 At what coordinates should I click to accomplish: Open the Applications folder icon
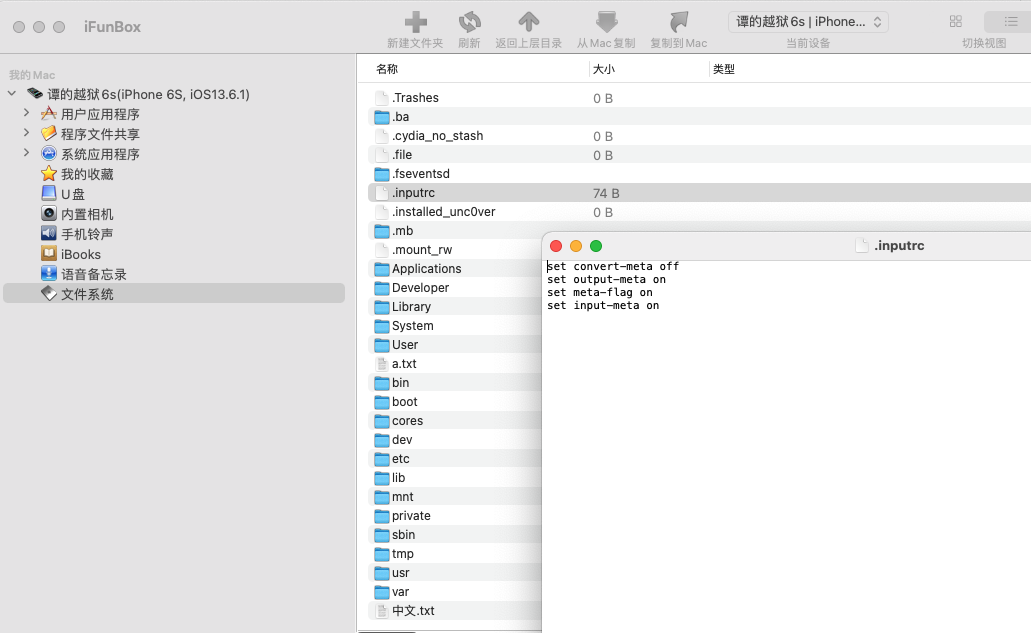(x=381, y=270)
